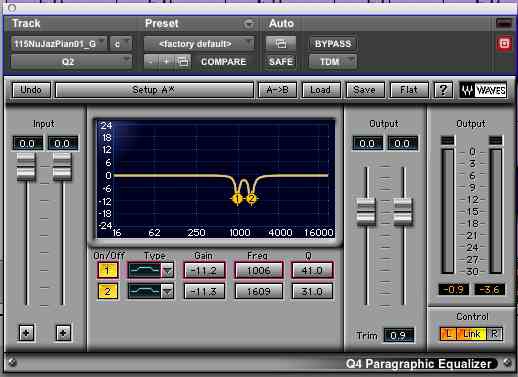Image resolution: width=518 pixels, height=377 pixels.
Task: Toggle the SAFE automation button
Action: 281,62
